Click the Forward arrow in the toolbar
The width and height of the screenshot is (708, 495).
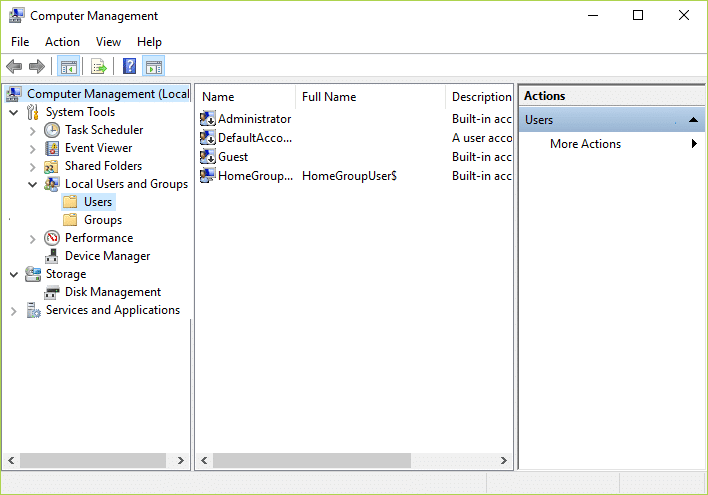[x=37, y=67]
